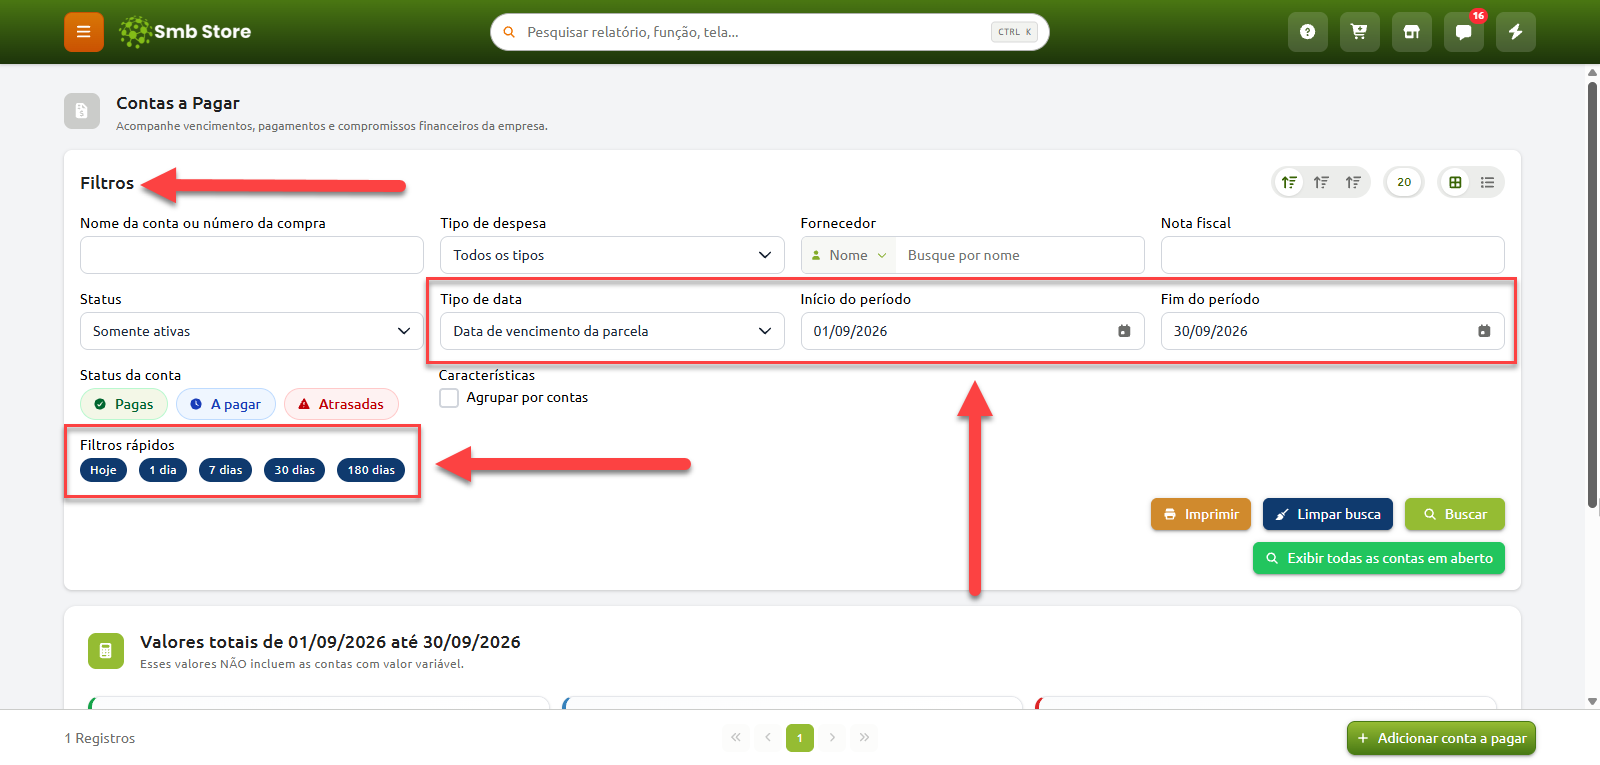
Task: Select the second sort order icon
Action: tap(1321, 182)
